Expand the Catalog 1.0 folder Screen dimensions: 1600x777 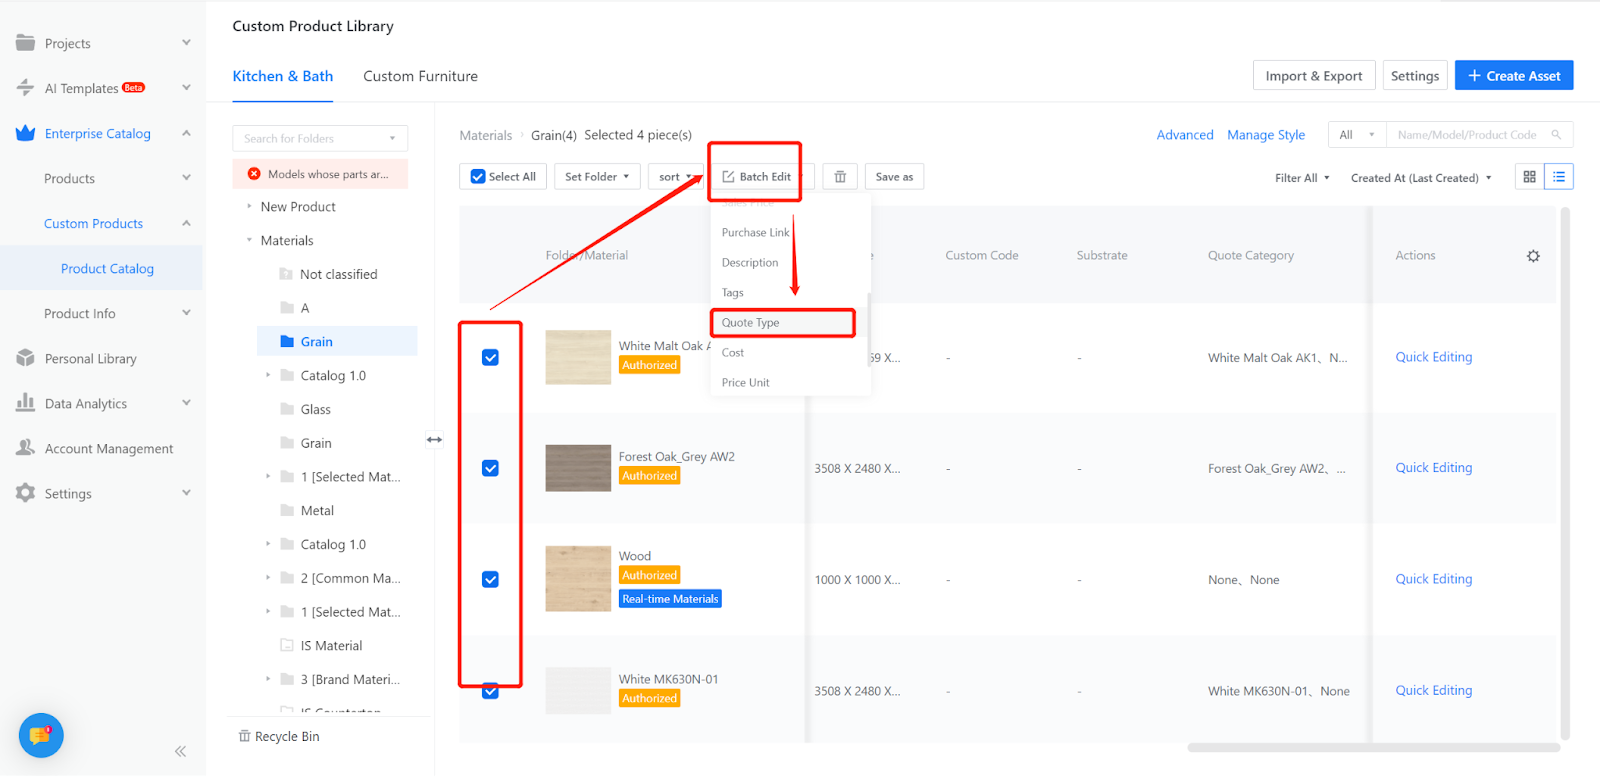[x=268, y=376]
